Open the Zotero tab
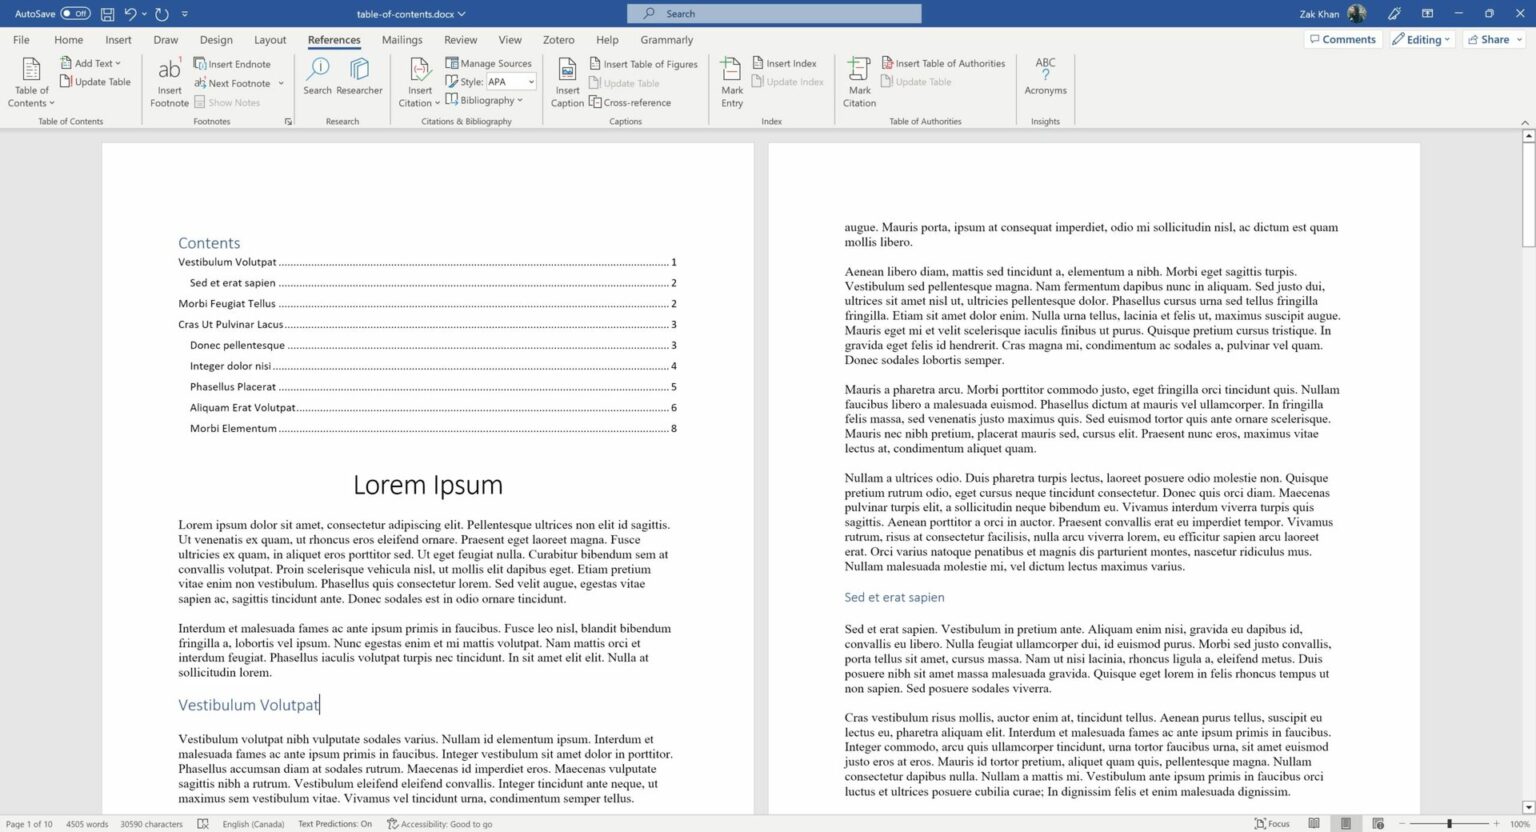 pos(558,39)
